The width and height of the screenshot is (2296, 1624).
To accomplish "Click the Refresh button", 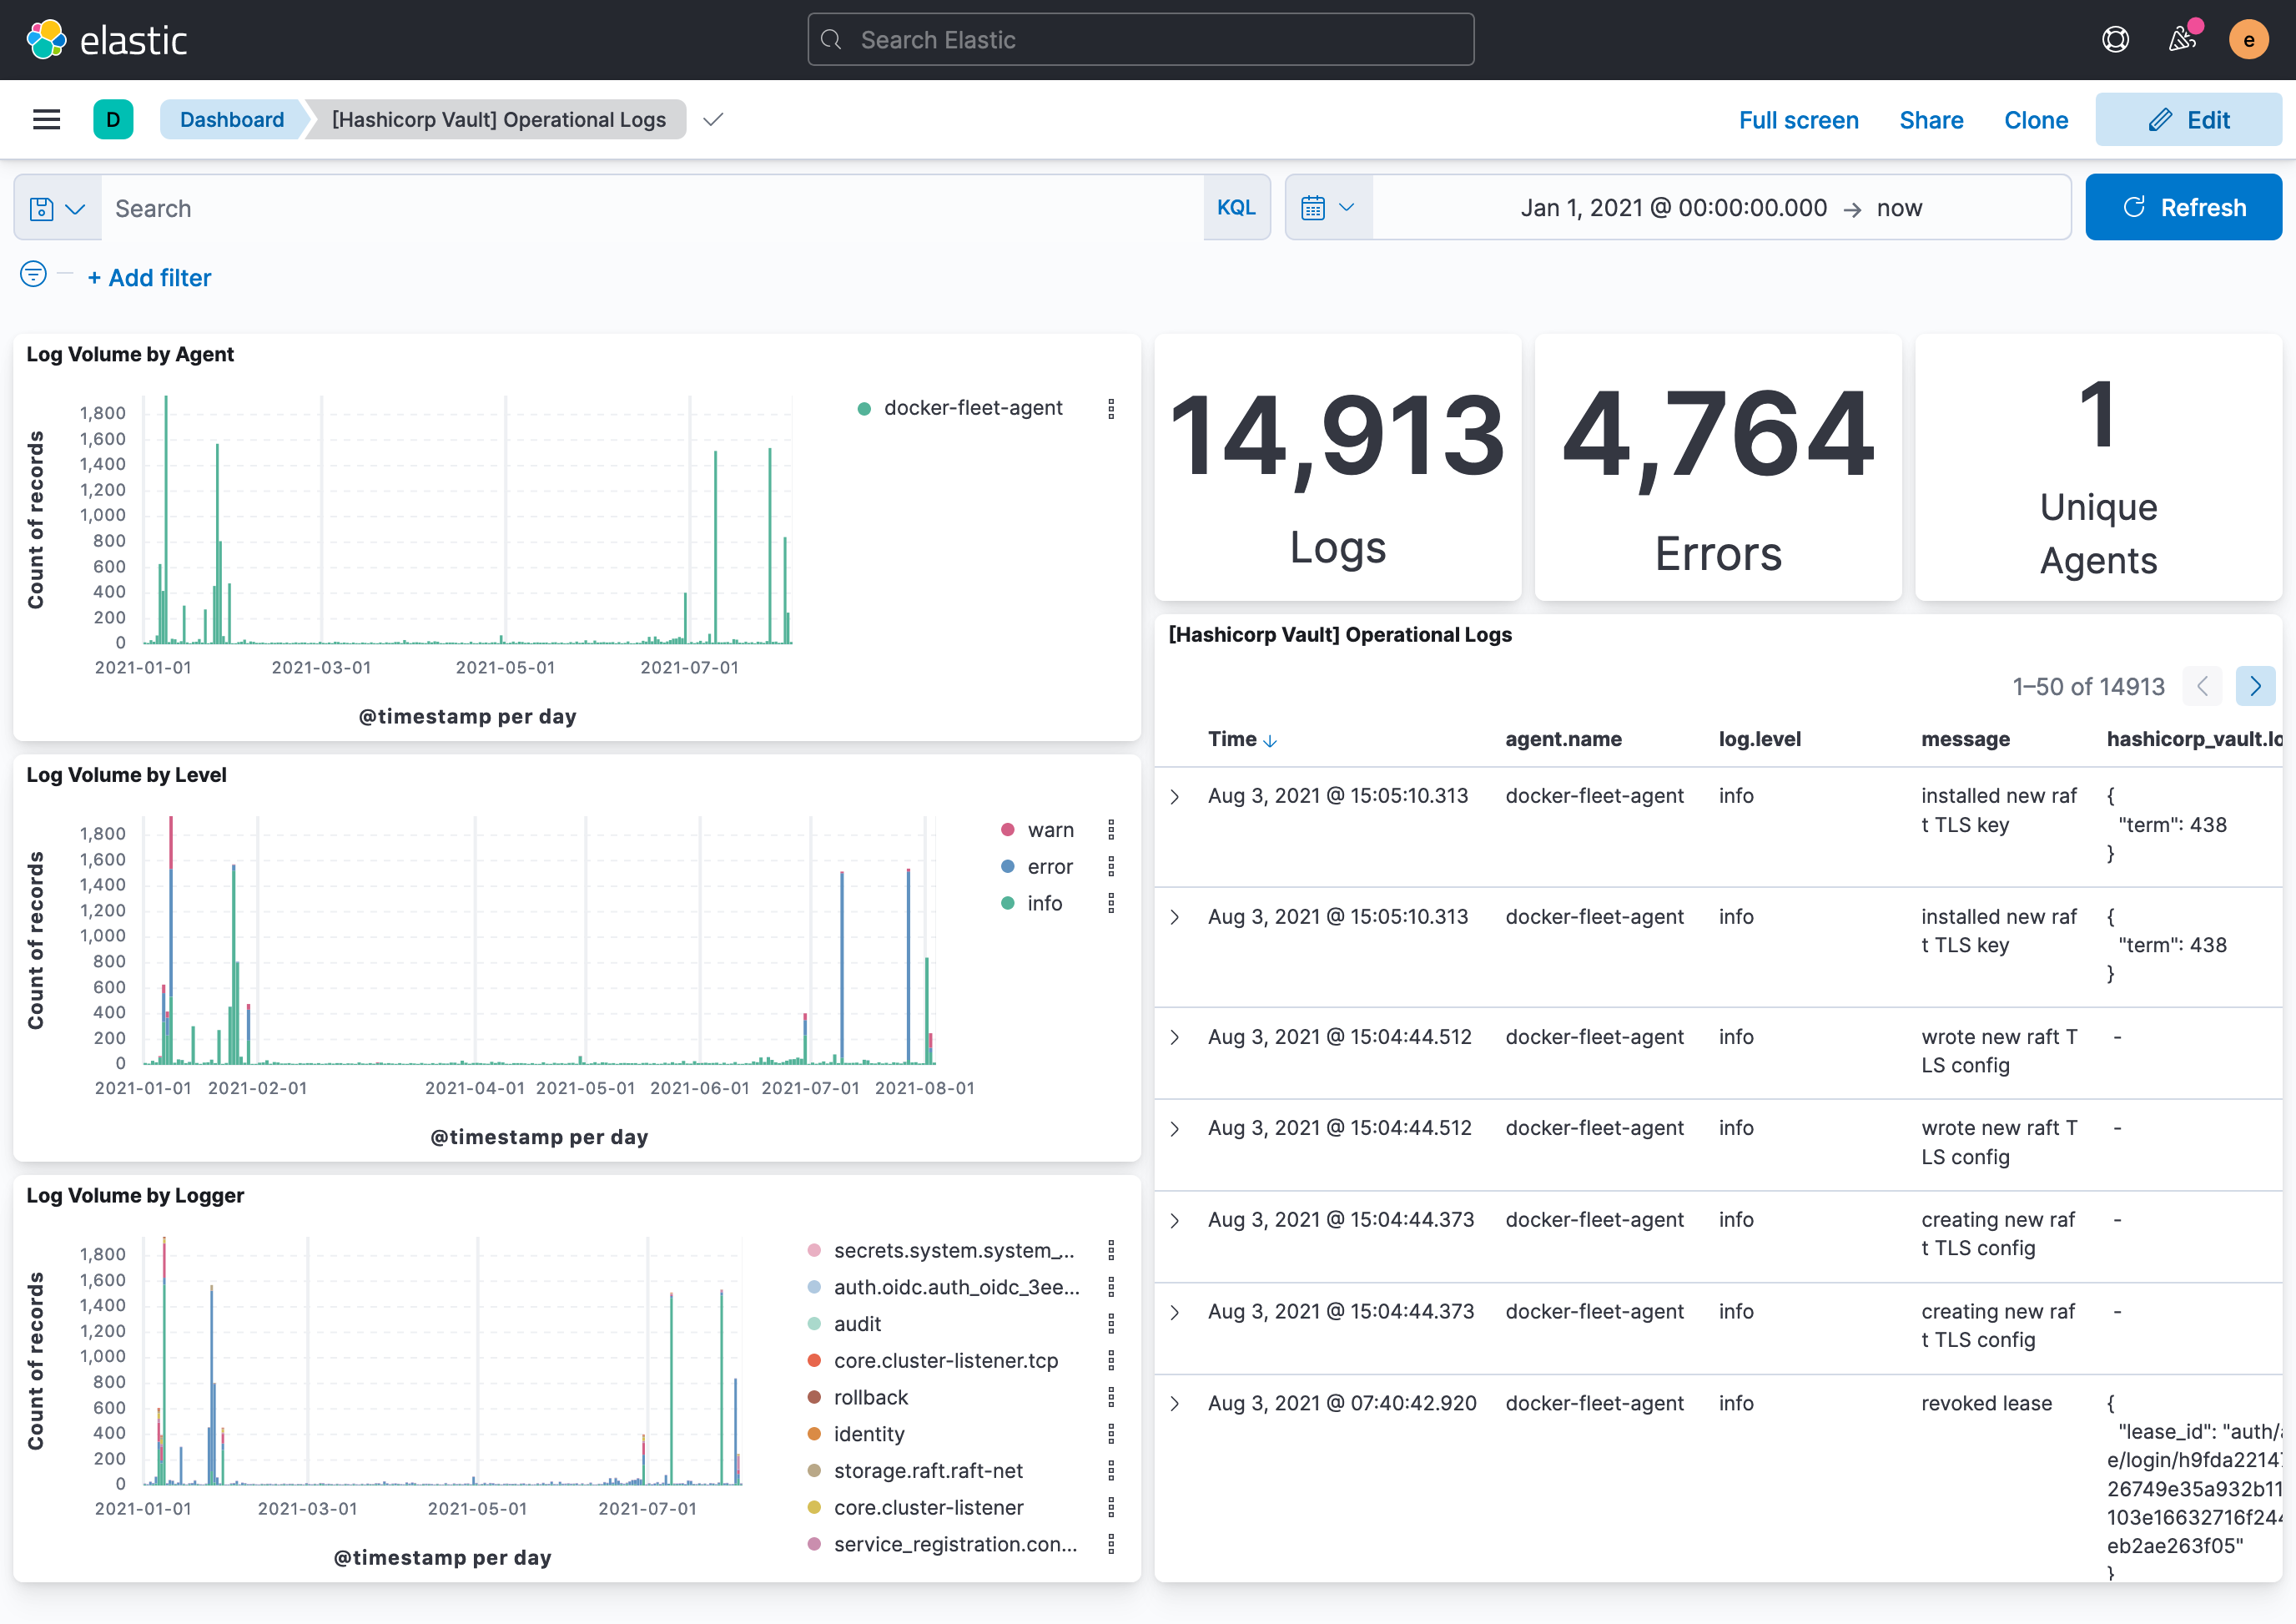I will click(2184, 207).
